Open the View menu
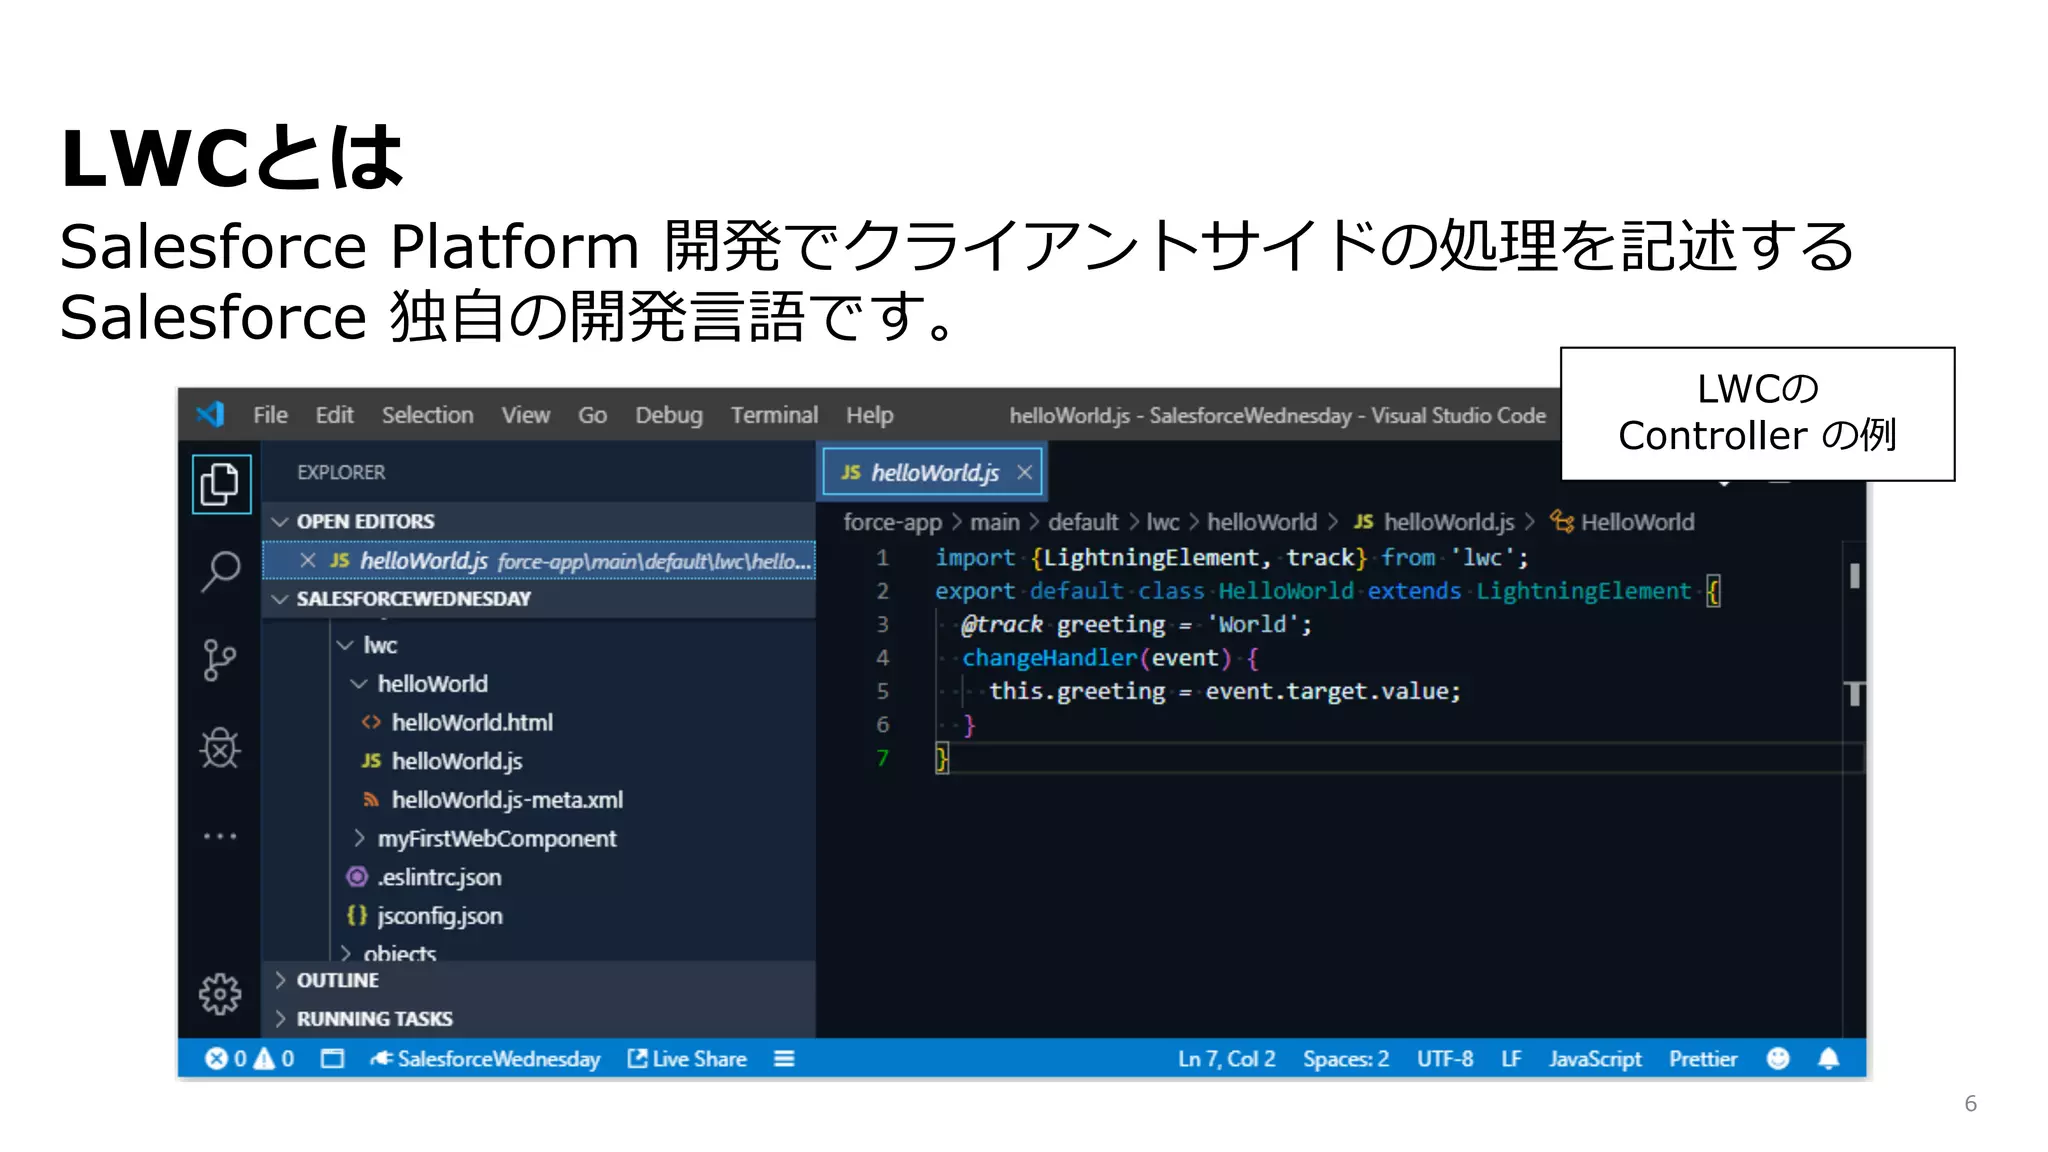 pyautogui.click(x=525, y=415)
